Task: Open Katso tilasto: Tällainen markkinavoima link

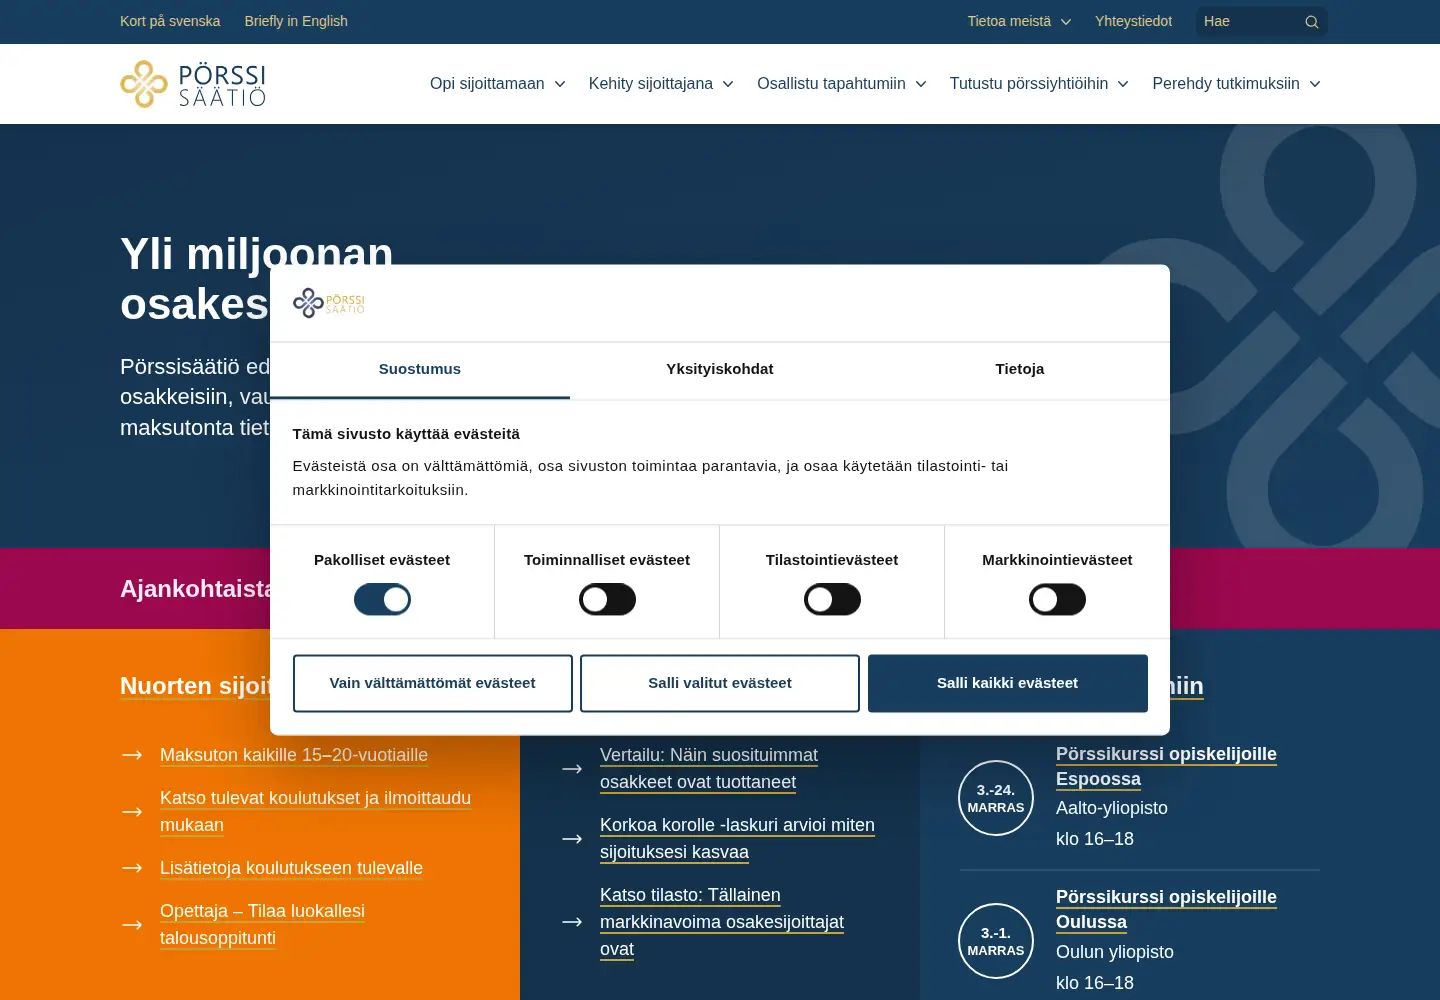Action: pyautogui.click(x=722, y=922)
